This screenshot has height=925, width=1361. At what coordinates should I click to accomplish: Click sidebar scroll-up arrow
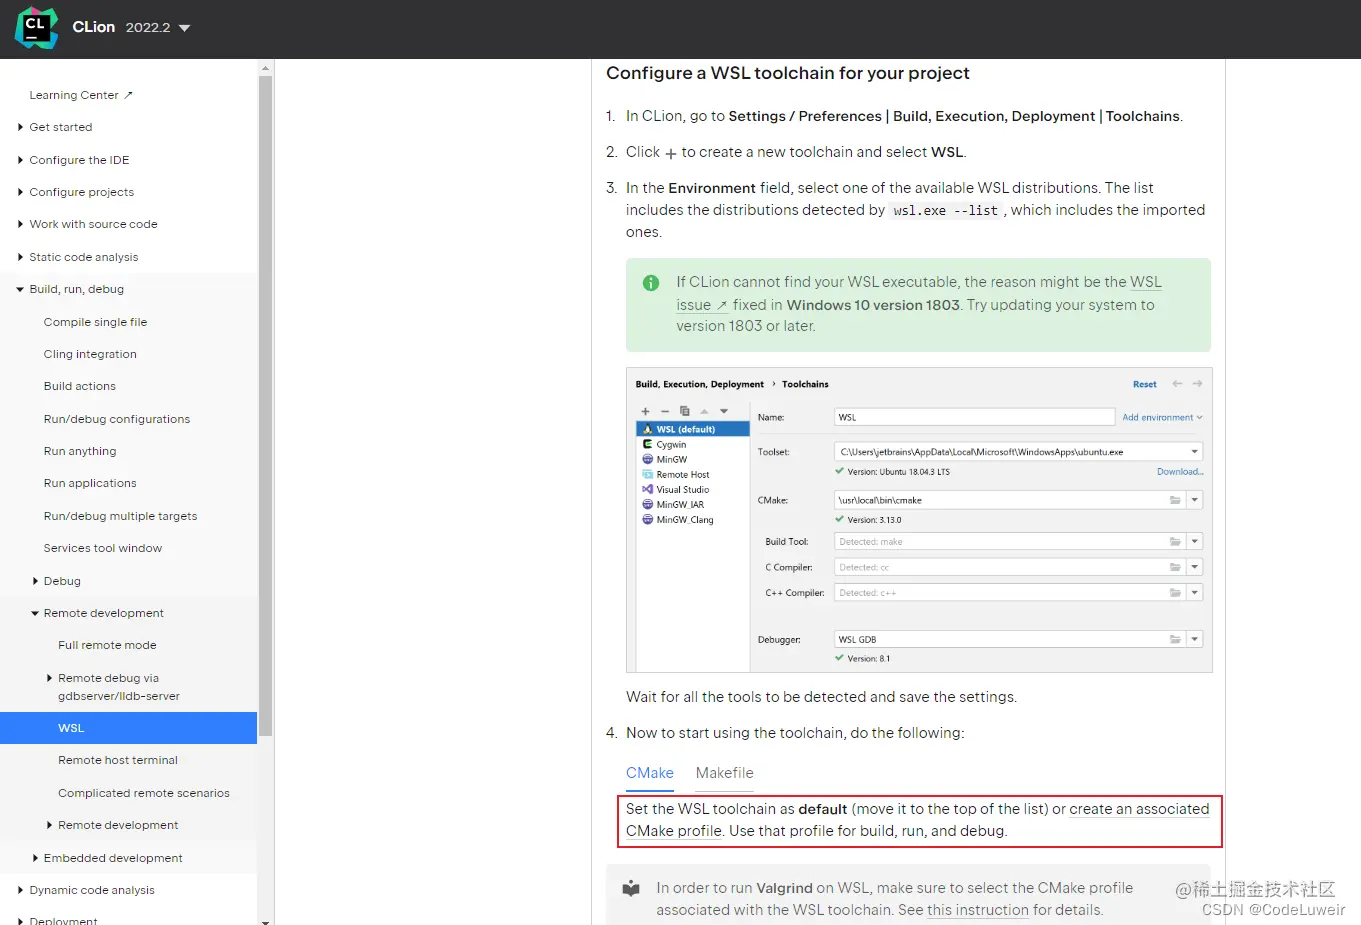point(265,68)
